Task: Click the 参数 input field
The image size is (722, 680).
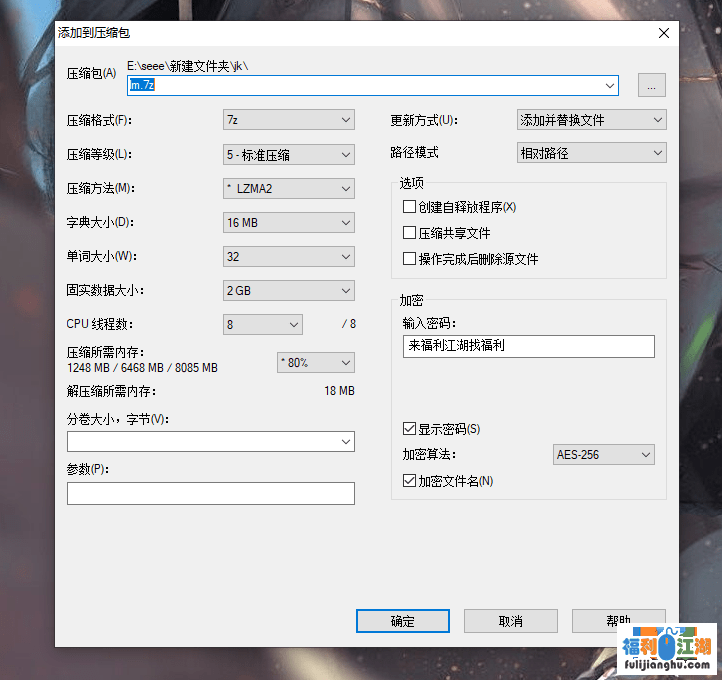Action: coord(210,493)
